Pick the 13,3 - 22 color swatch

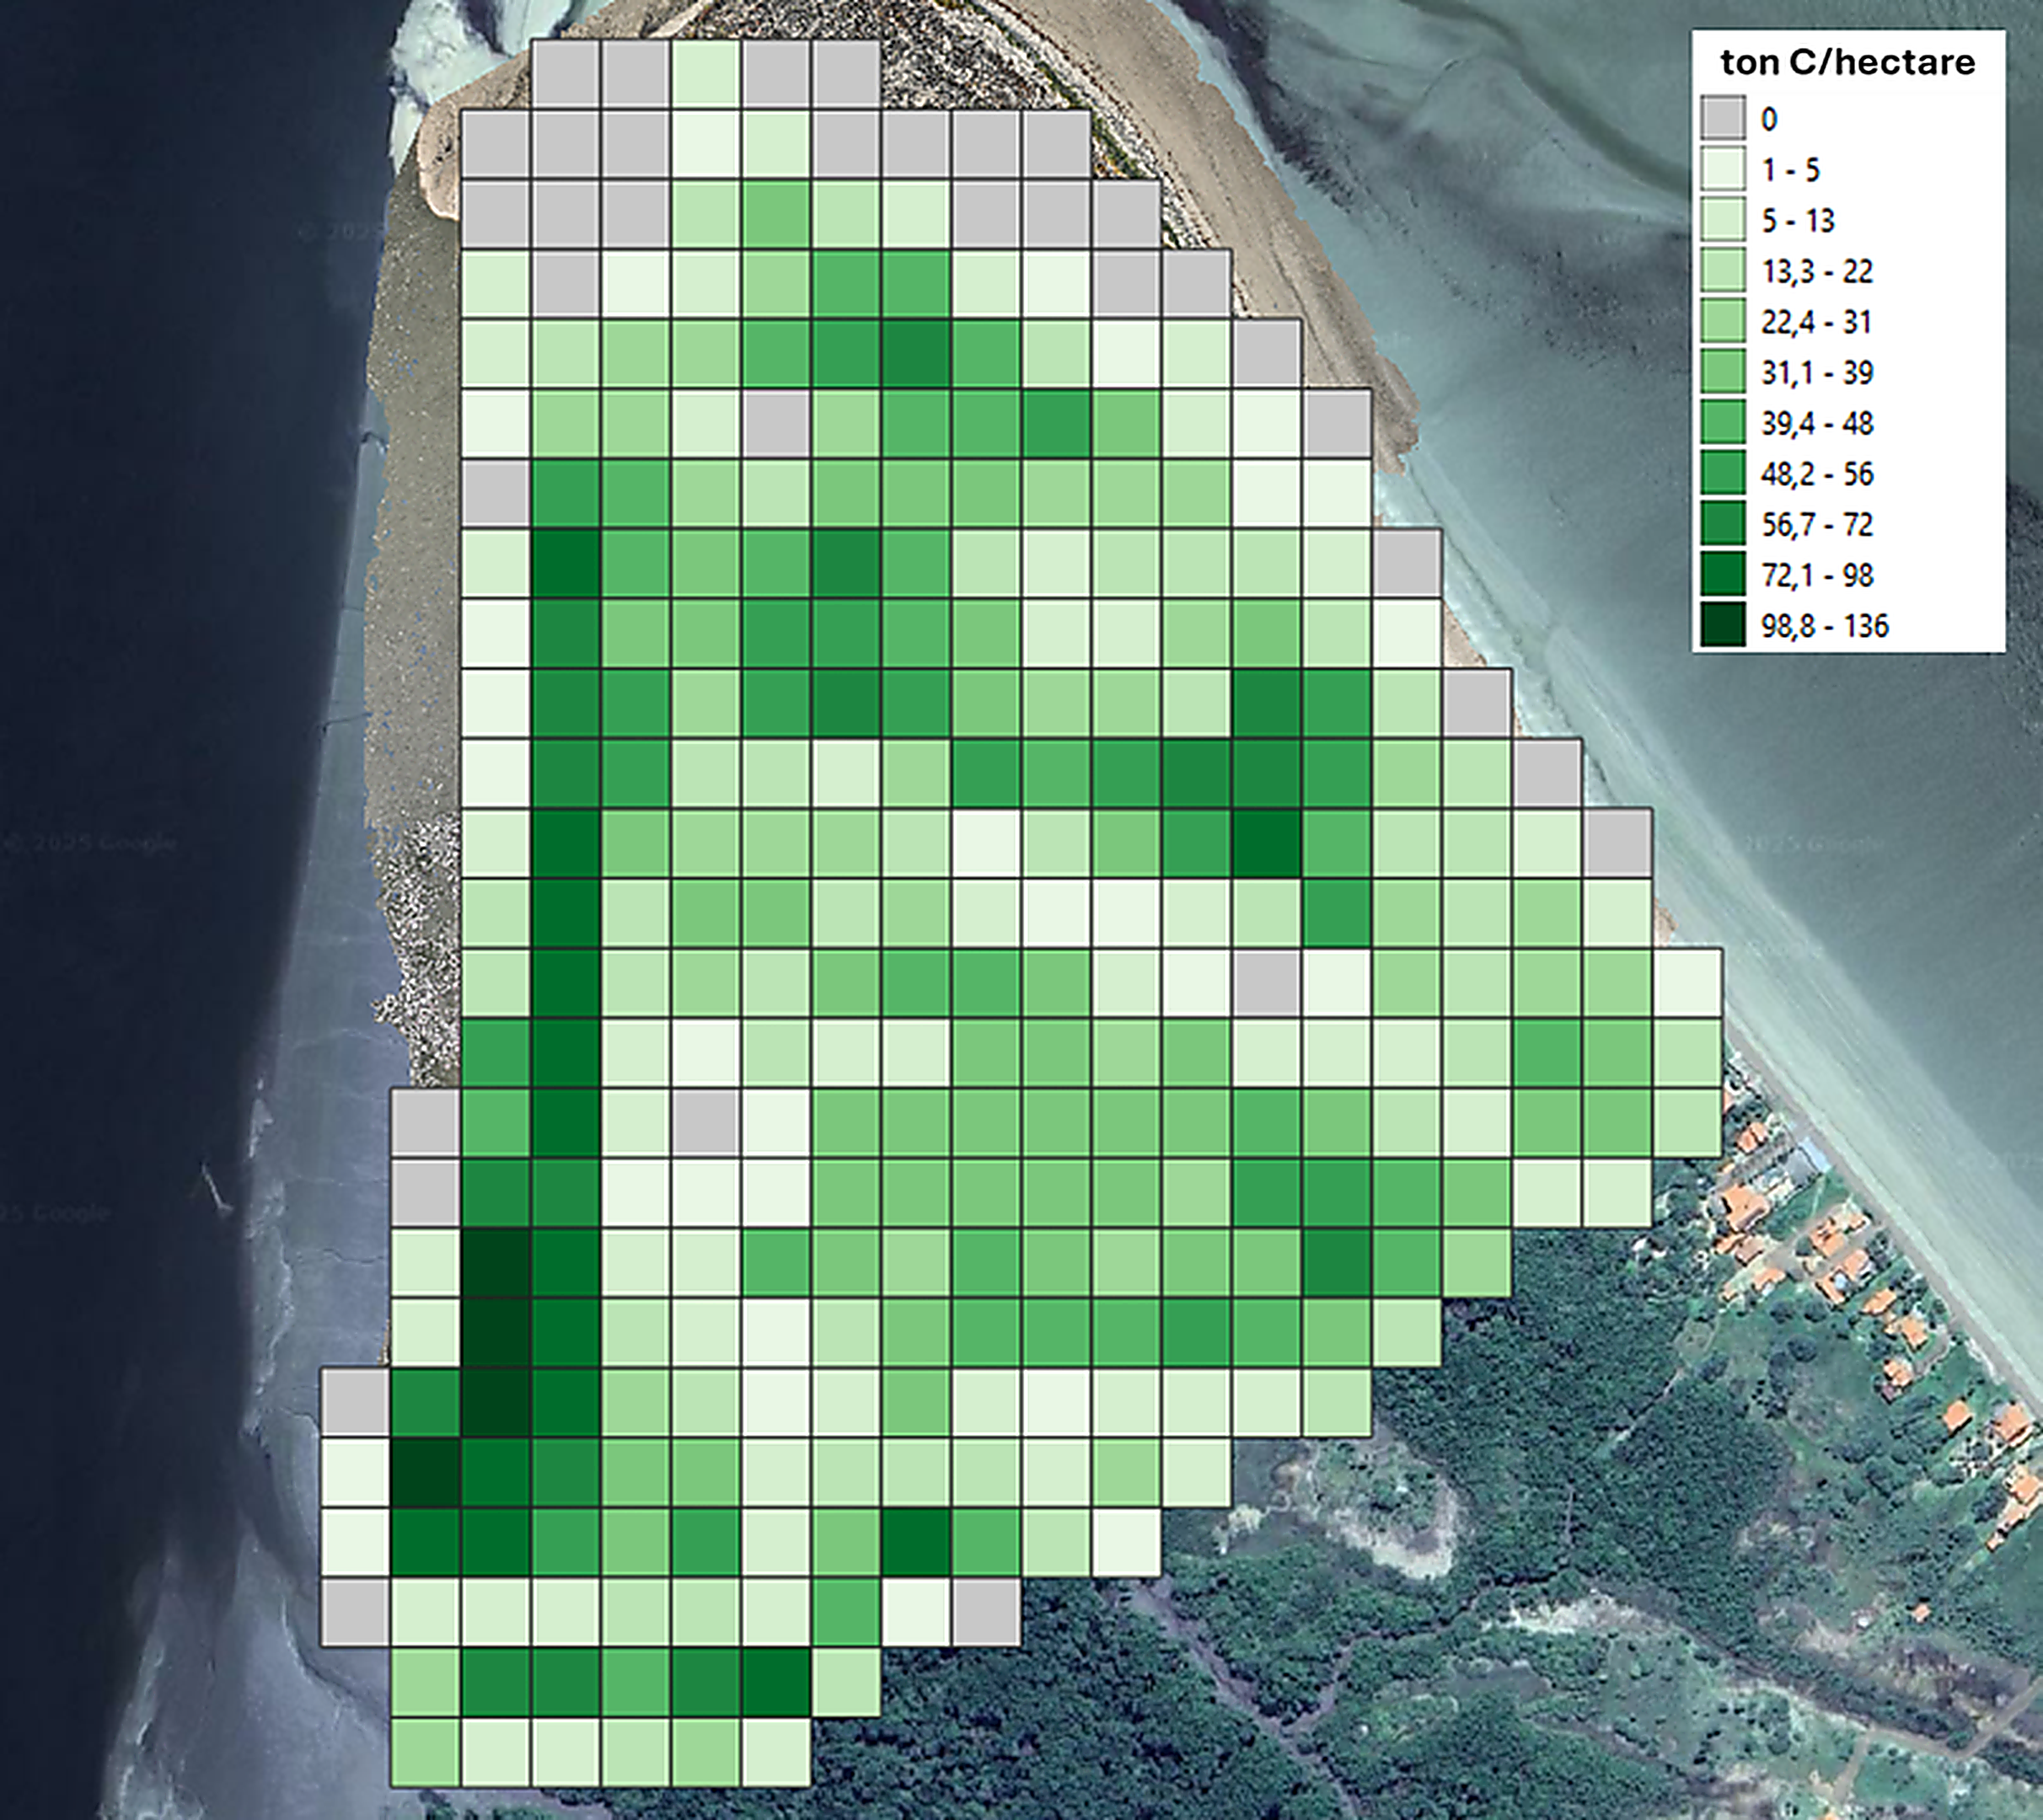click(1723, 271)
